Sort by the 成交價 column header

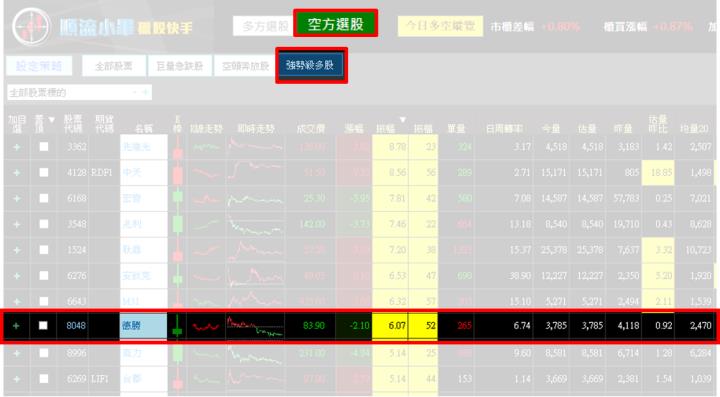pyautogui.click(x=310, y=129)
